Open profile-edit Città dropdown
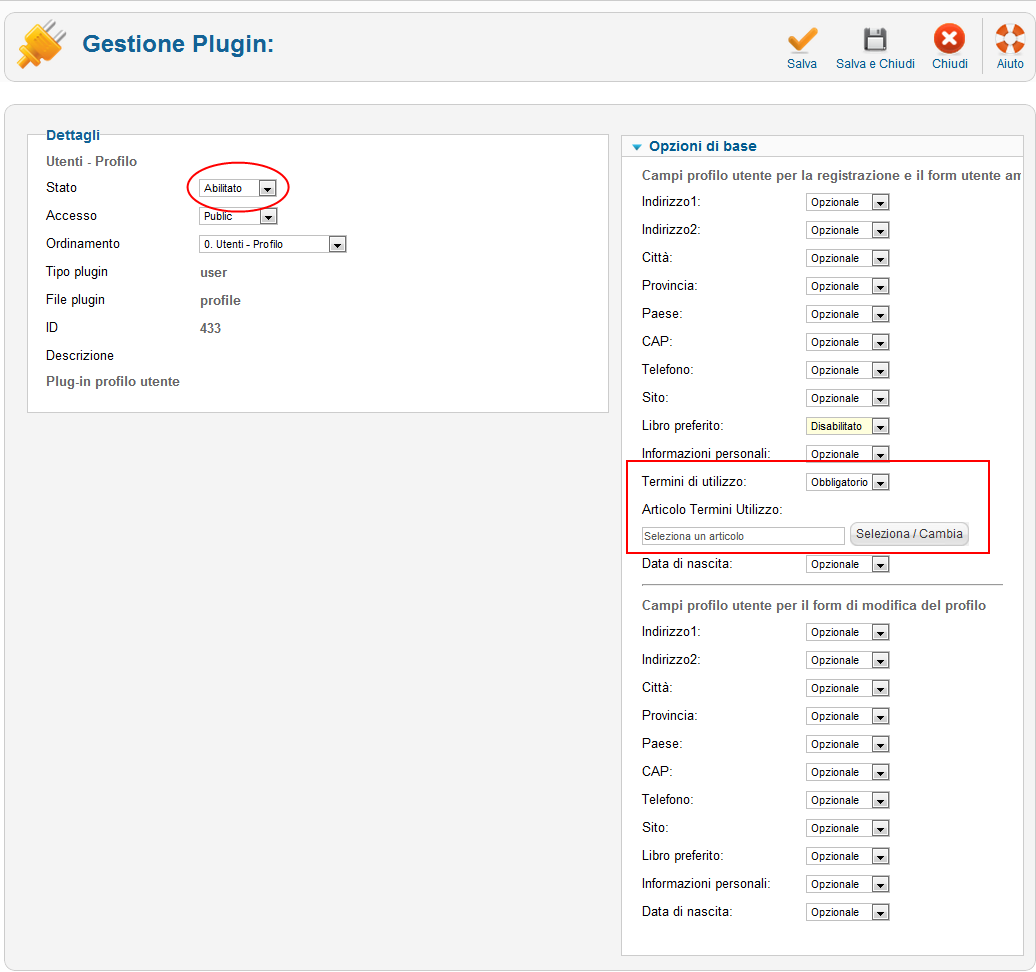Image resolution: width=1036 pixels, height=972 pixels. [847, 689]
